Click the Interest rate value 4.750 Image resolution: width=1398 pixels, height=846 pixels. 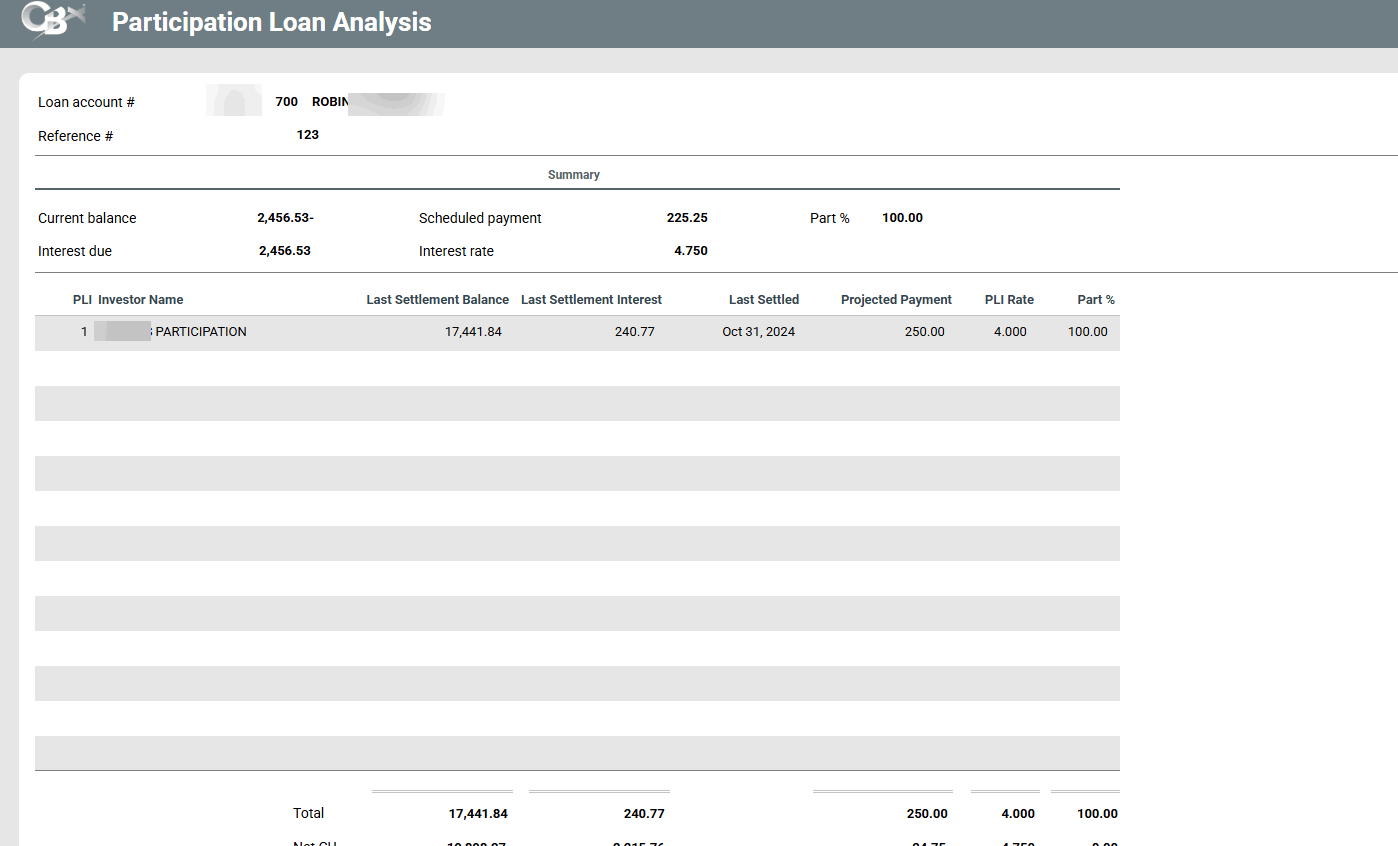pos(690,251)
